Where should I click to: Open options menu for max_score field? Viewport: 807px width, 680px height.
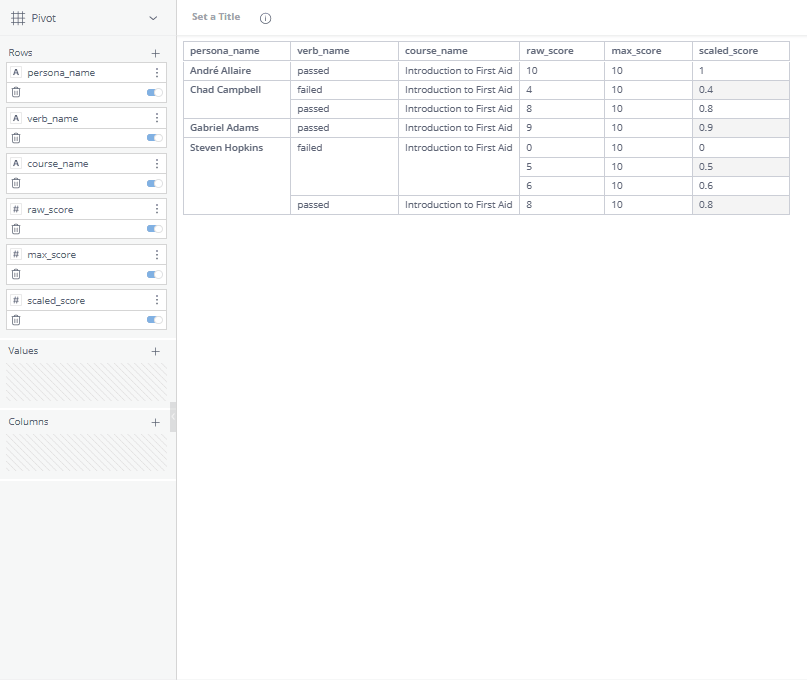click(157, 255)
